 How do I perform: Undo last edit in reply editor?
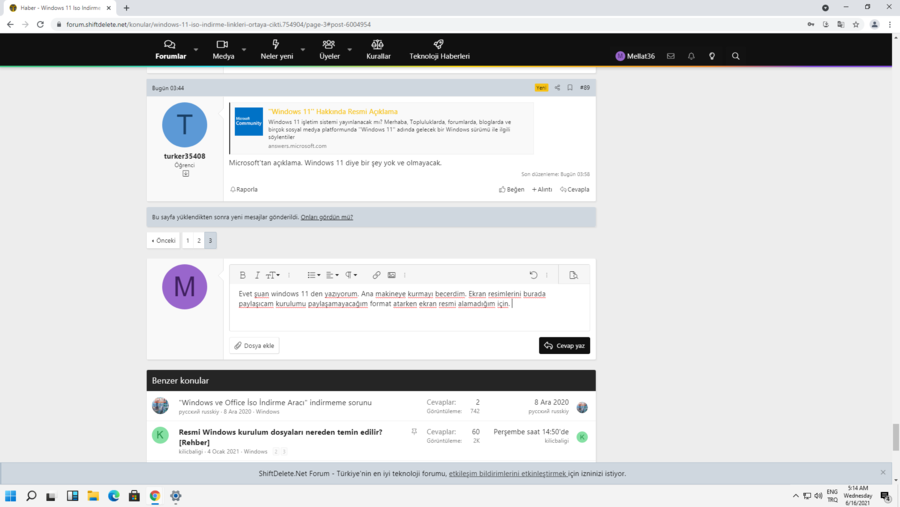[x=533, y=275]
